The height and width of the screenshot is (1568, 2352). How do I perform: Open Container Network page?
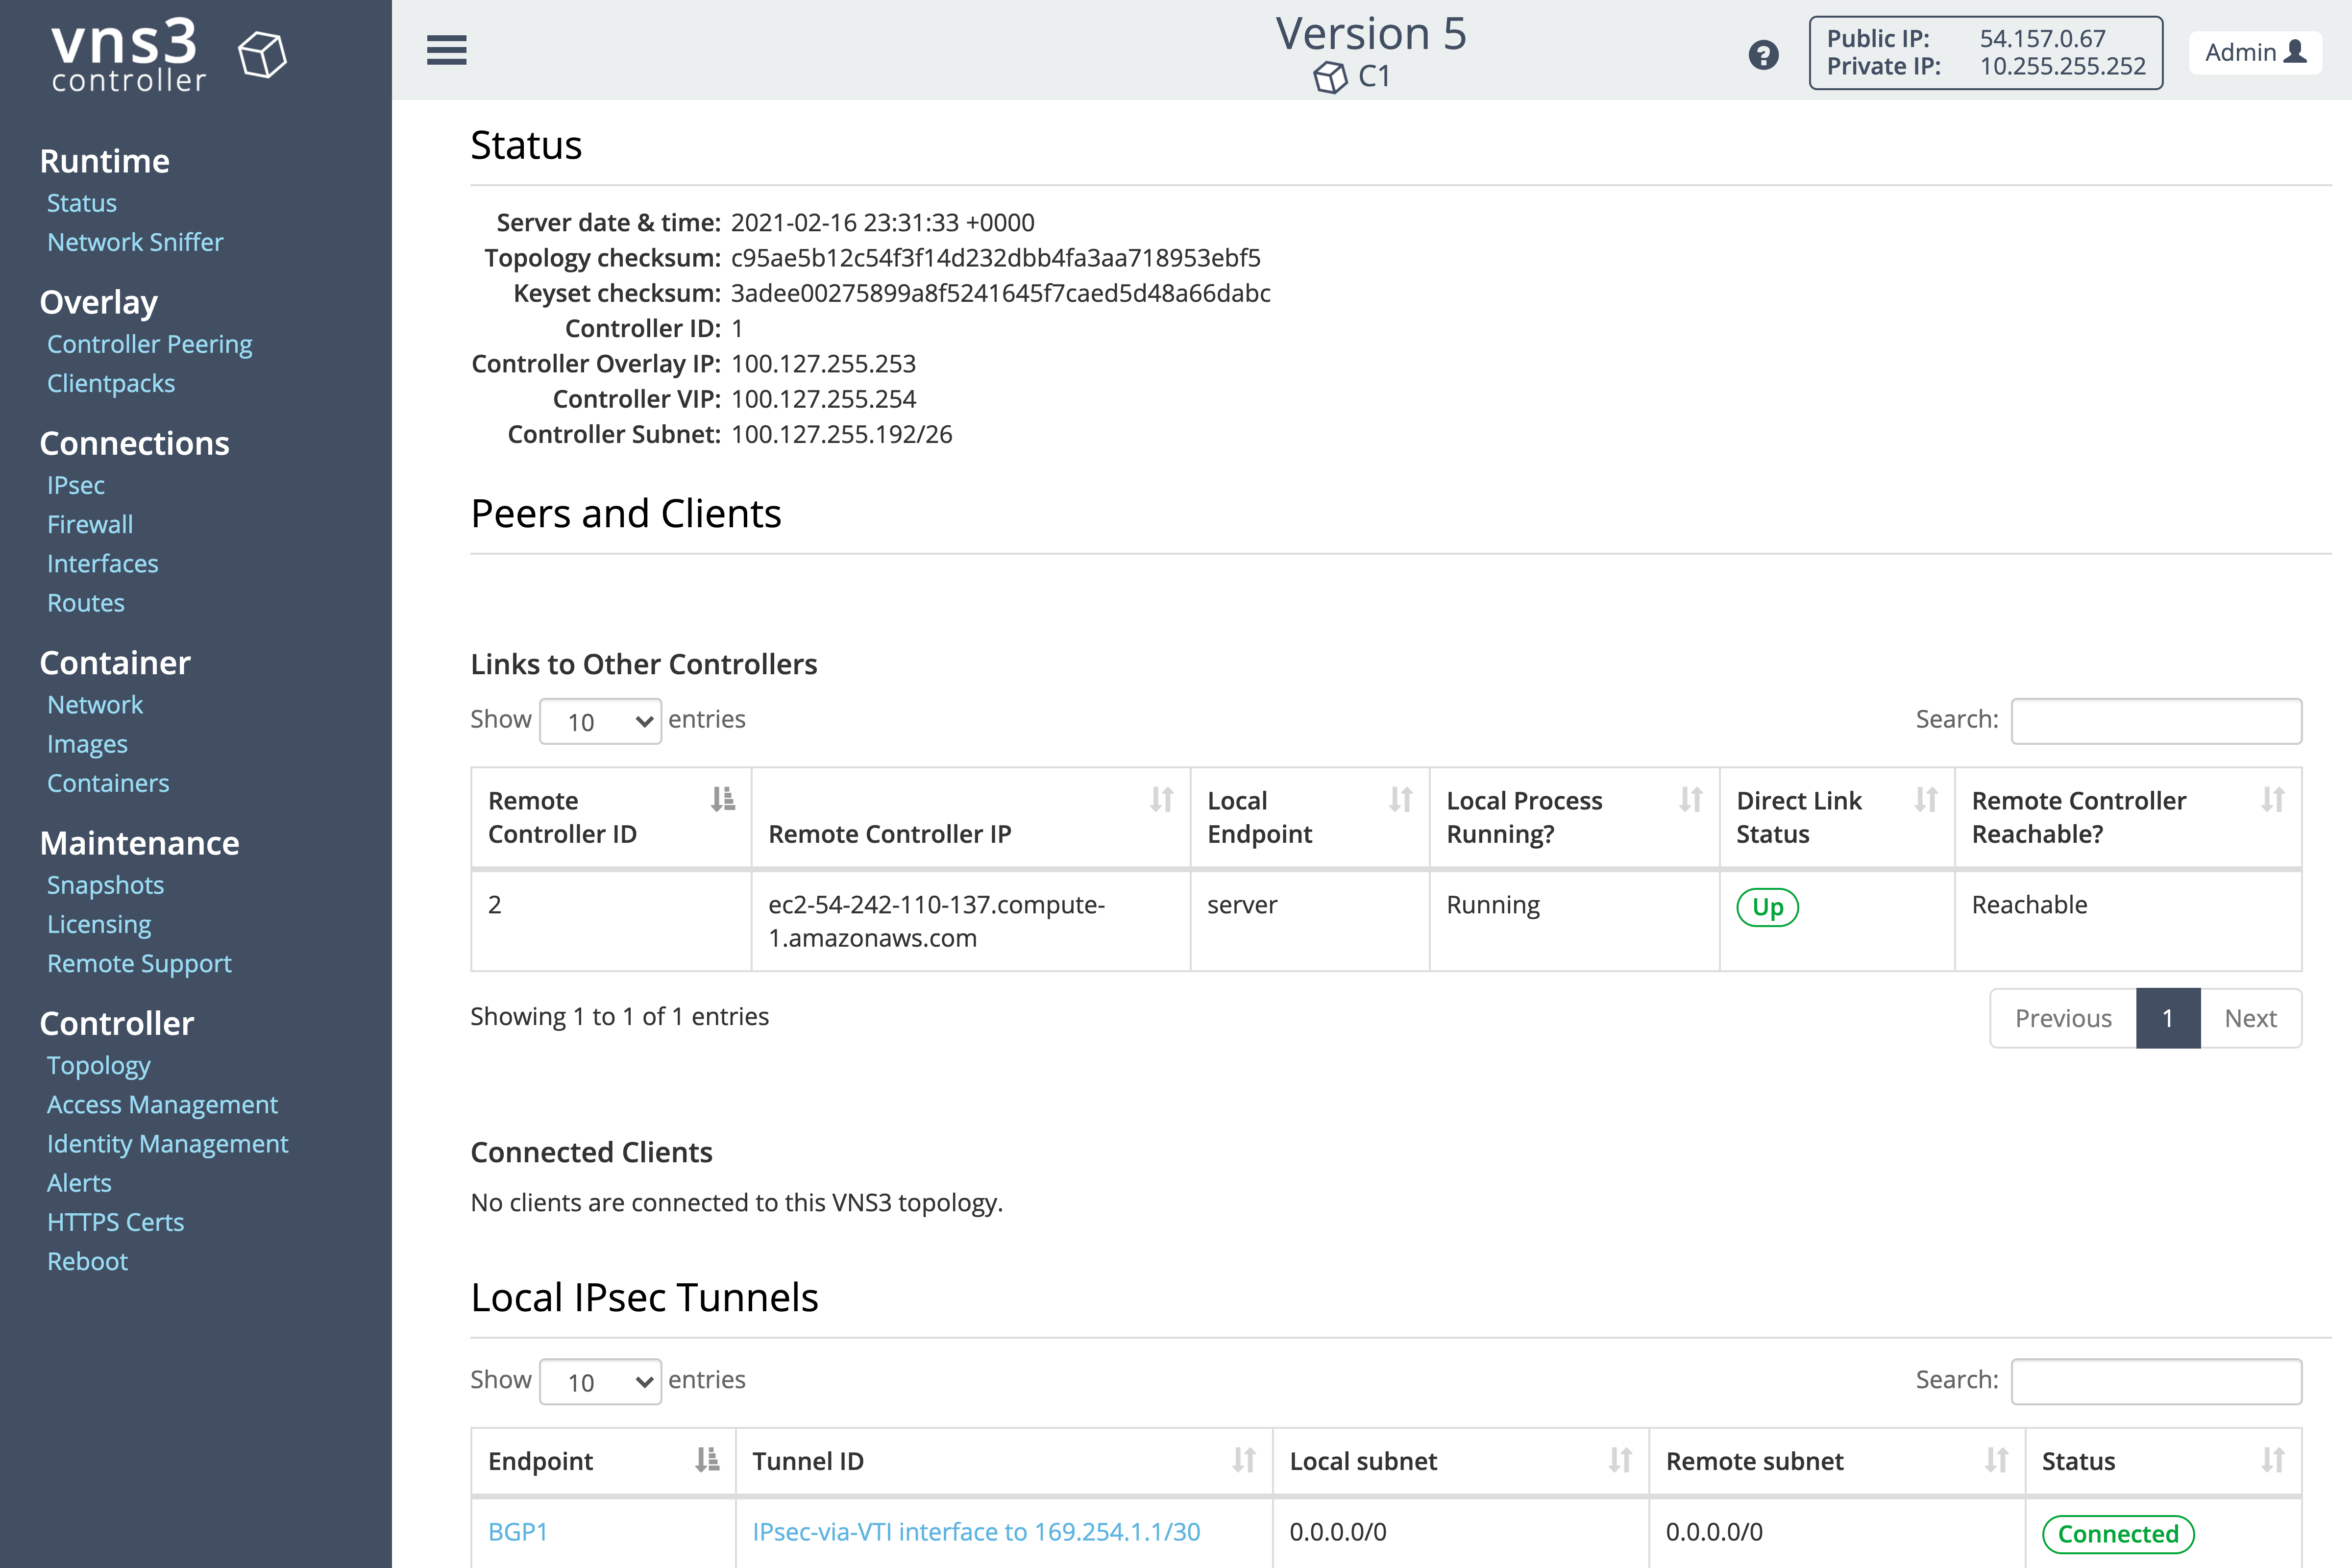tap(95, 705)
